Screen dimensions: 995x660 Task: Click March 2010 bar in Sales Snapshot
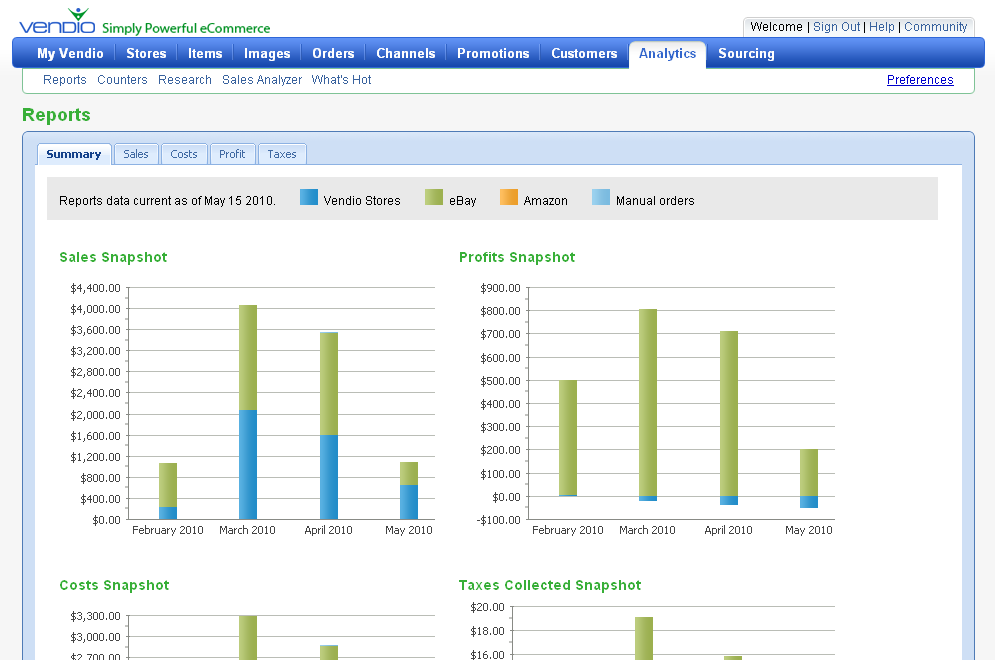tap(248, 412)
